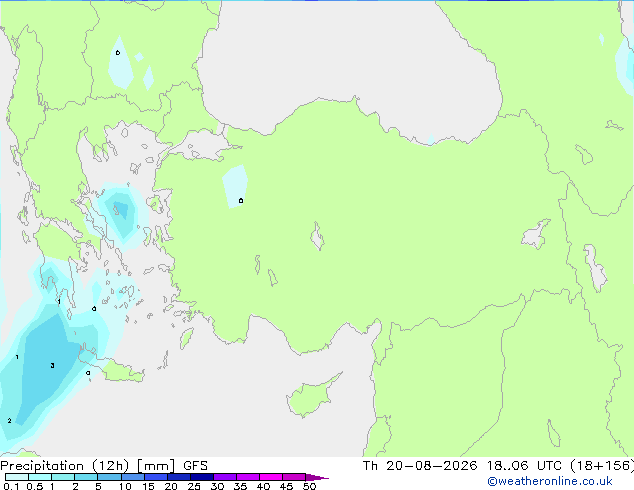The image size is (634, 490).
Task: Click the '3' precipitation value on map
Action: coord(52,365)
